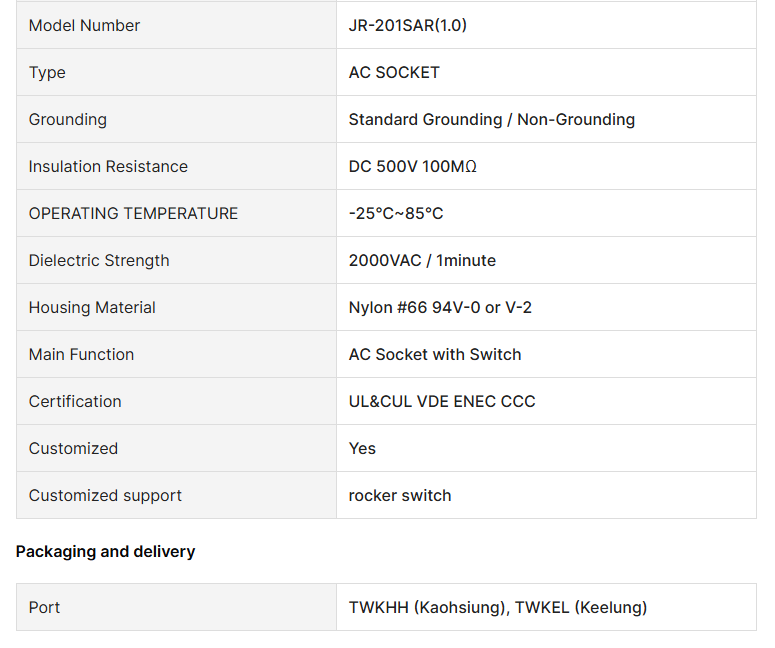Click the Housing Material label

92,307
